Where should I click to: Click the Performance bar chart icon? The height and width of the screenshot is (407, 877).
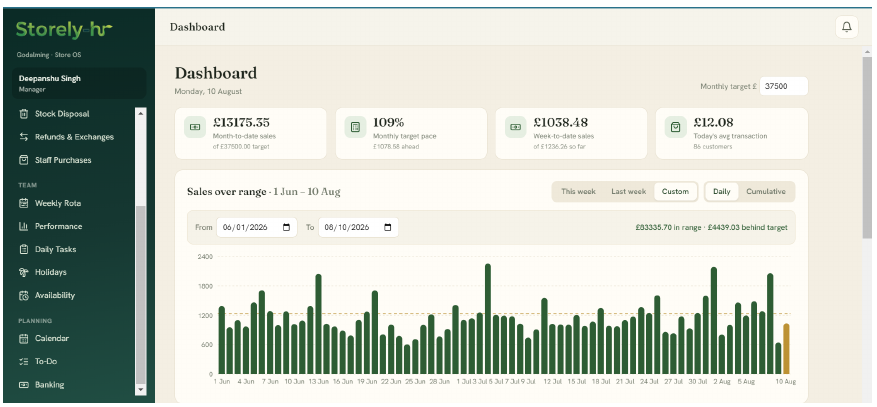pyautogui.click(x=23, y=226)
